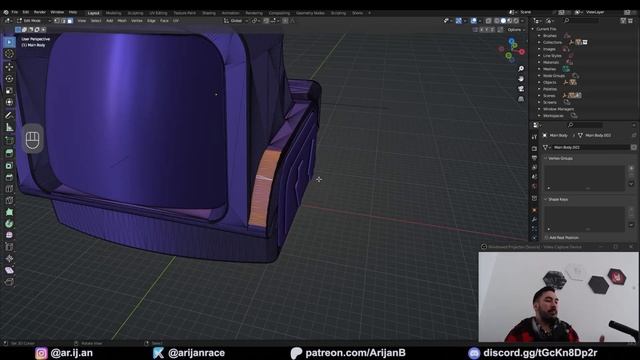Add a new vertex group with plus
This screenshot has height=360, width=640.
click(x=631, y=168)
